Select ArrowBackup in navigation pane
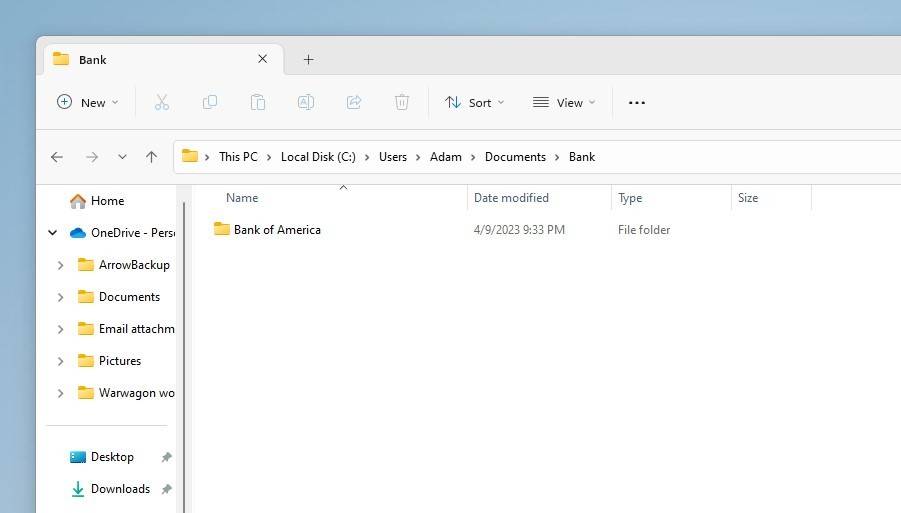901x513 pixels. (134, 265)
